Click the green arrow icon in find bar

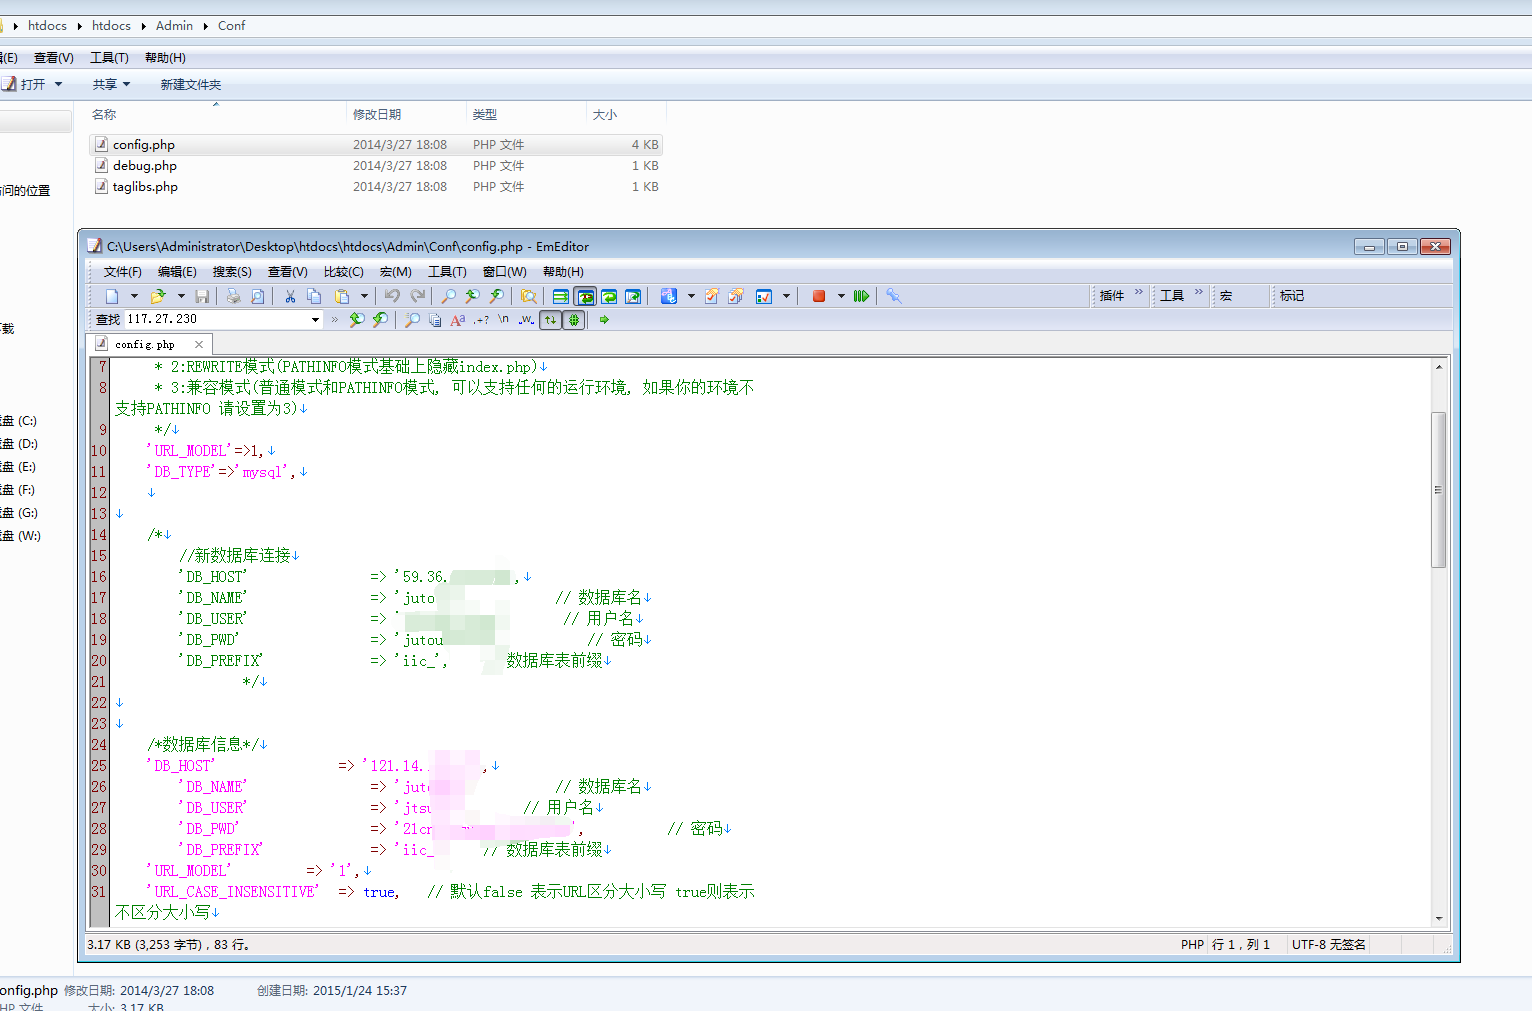pos(604,320)
